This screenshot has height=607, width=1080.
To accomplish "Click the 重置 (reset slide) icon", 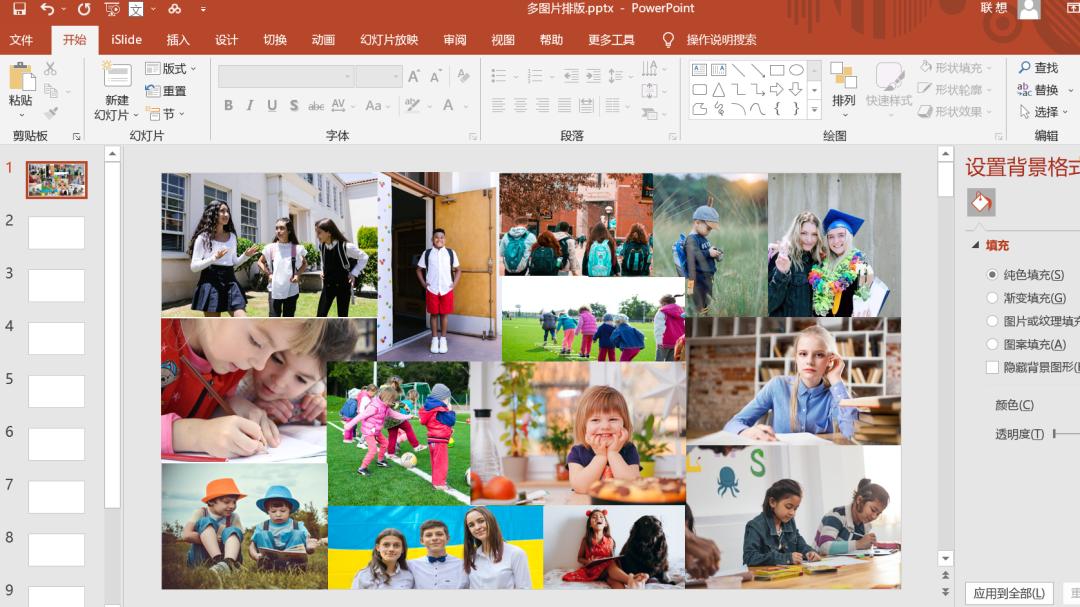I will tap(152, 90).
